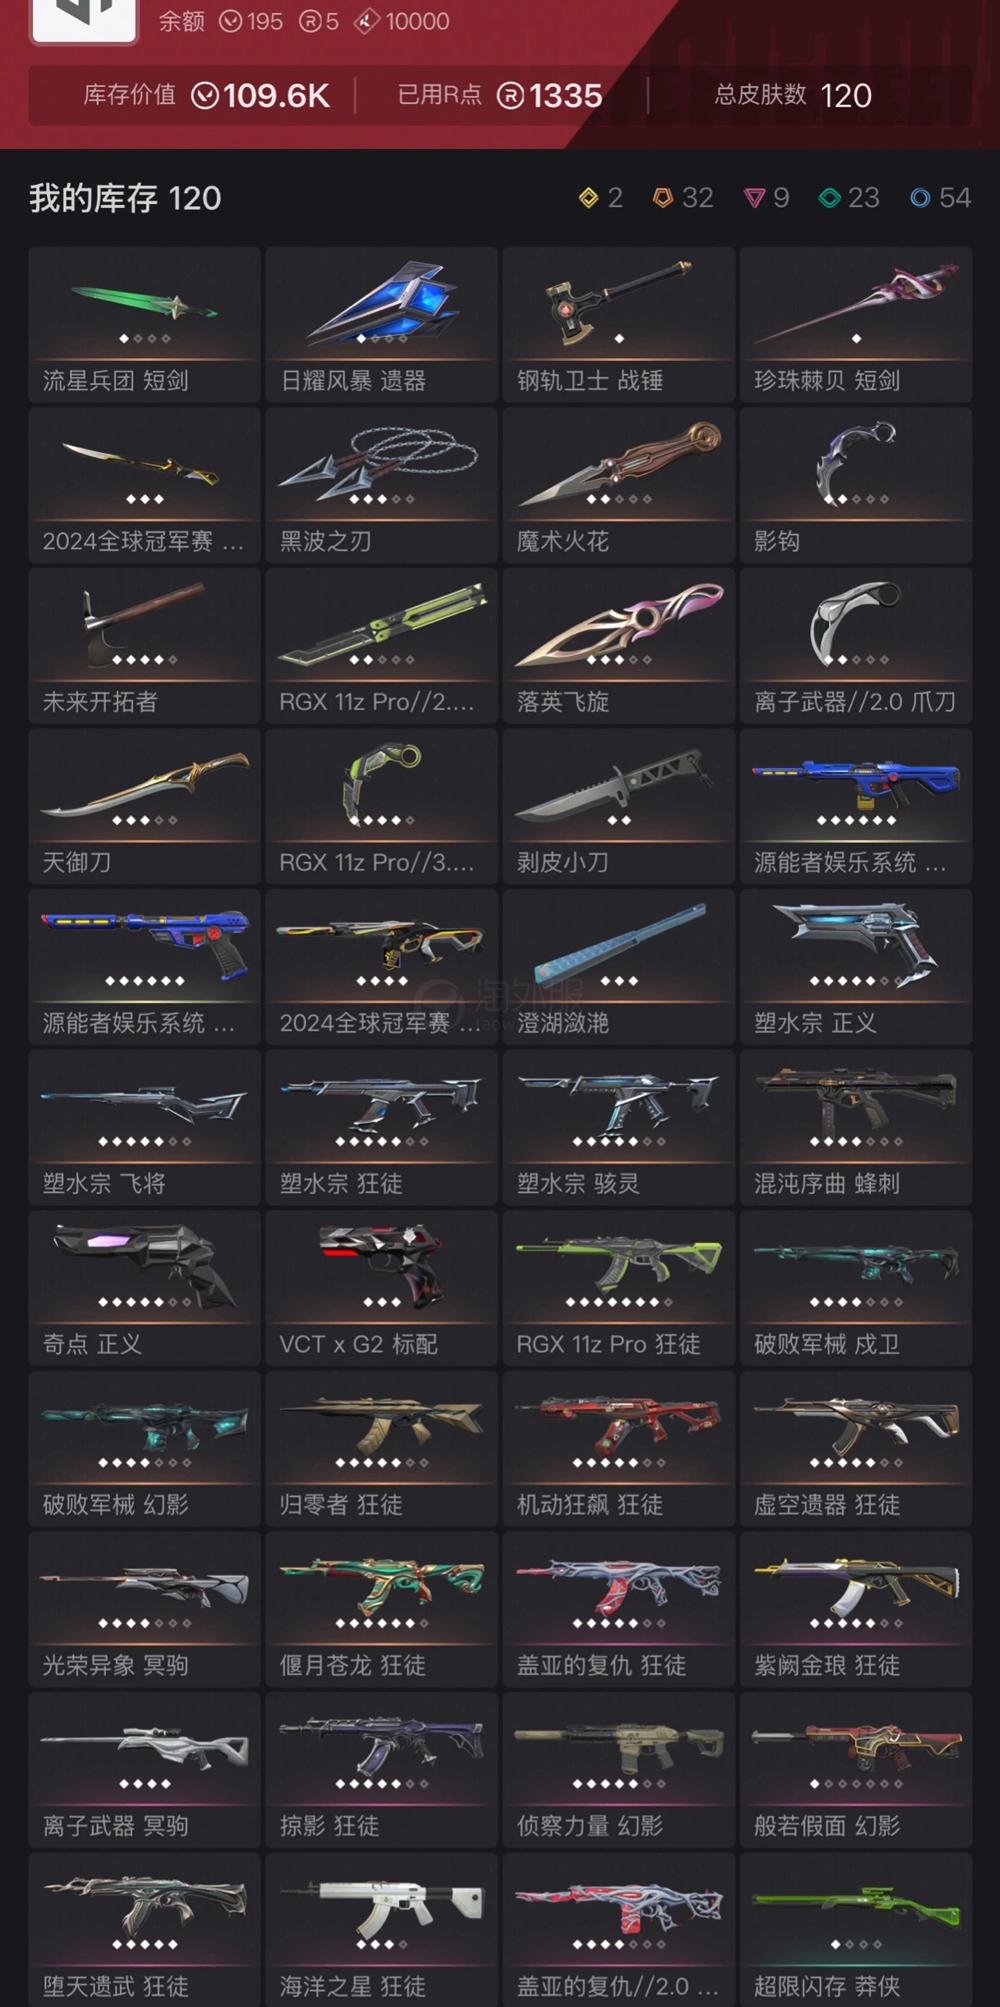Tap the VP currency icon beside 109.6K

205,96
